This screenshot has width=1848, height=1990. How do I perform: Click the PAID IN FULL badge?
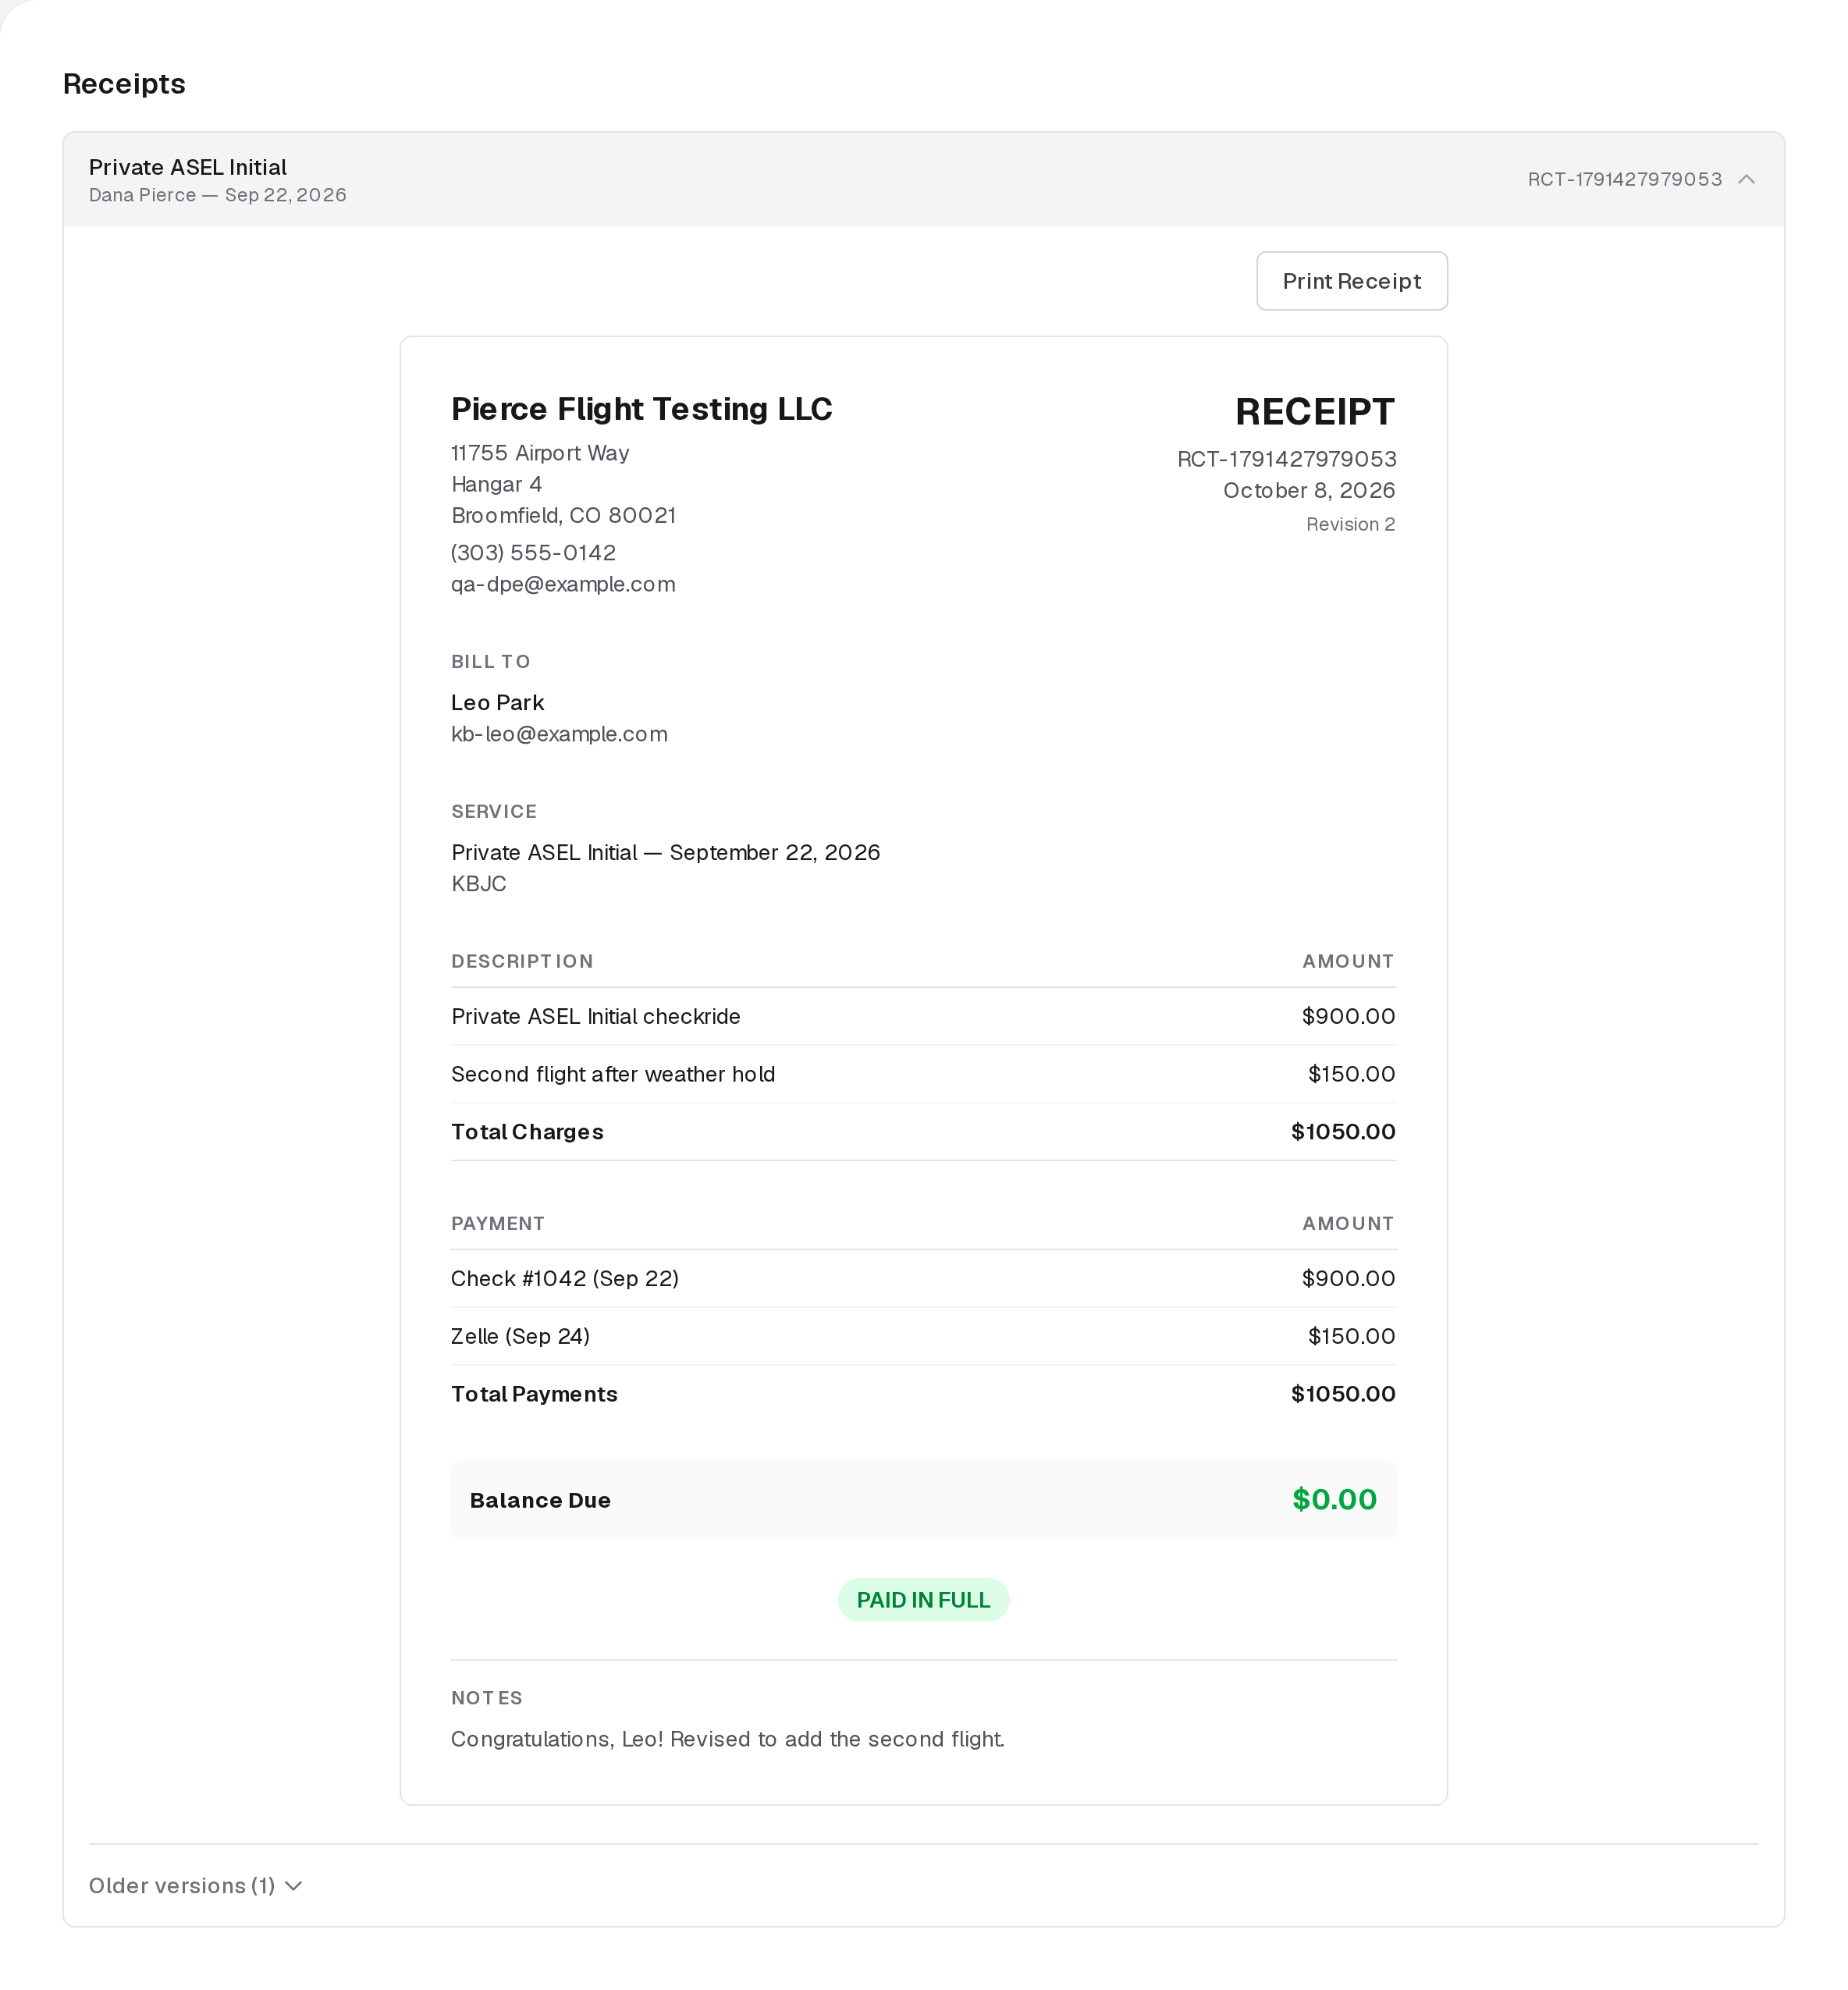click(x=923, y=1600)
